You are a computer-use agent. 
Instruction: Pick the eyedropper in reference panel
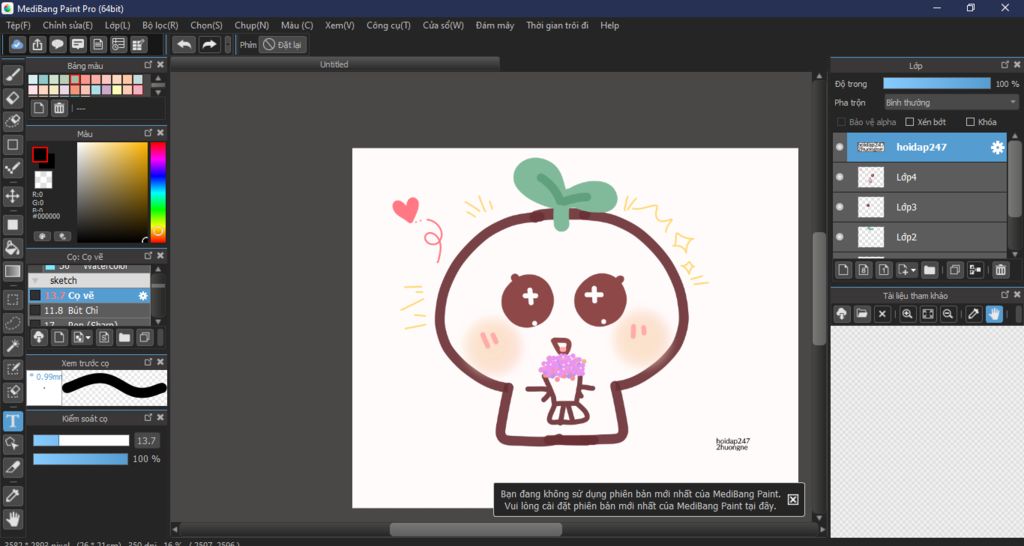click(974, 314)
